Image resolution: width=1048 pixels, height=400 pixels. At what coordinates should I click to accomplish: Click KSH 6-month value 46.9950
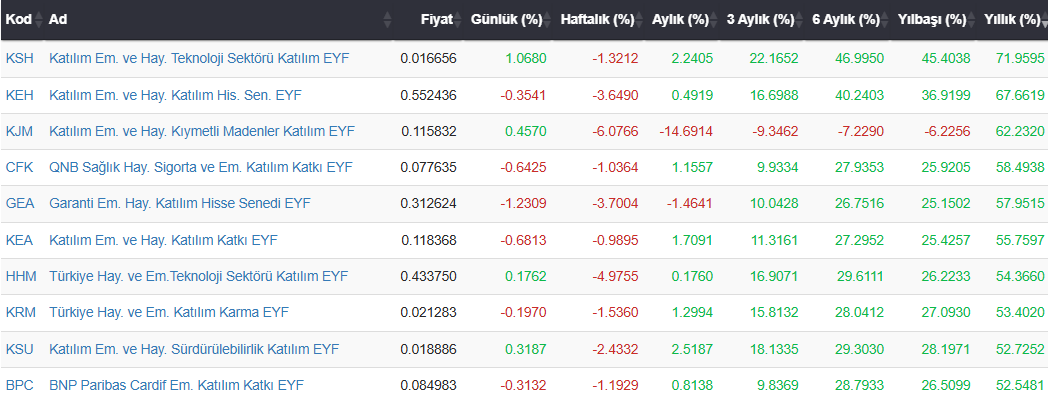[x=860, y=59]
